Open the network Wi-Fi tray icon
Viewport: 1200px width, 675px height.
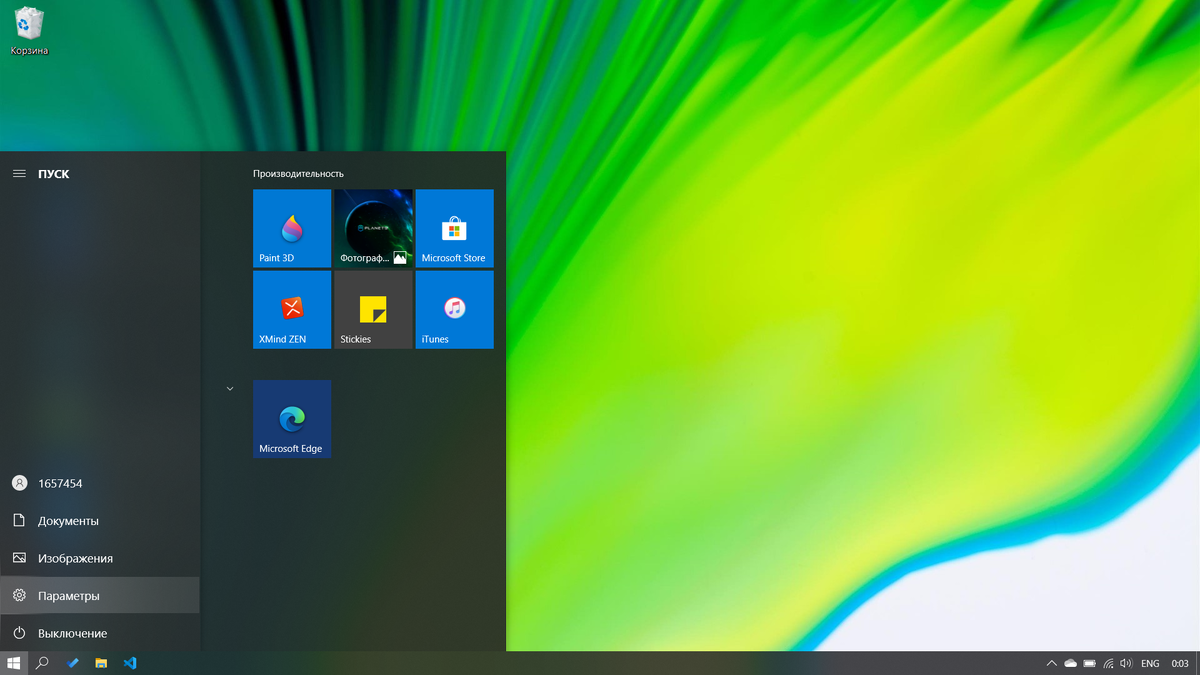pos(1108,663)
